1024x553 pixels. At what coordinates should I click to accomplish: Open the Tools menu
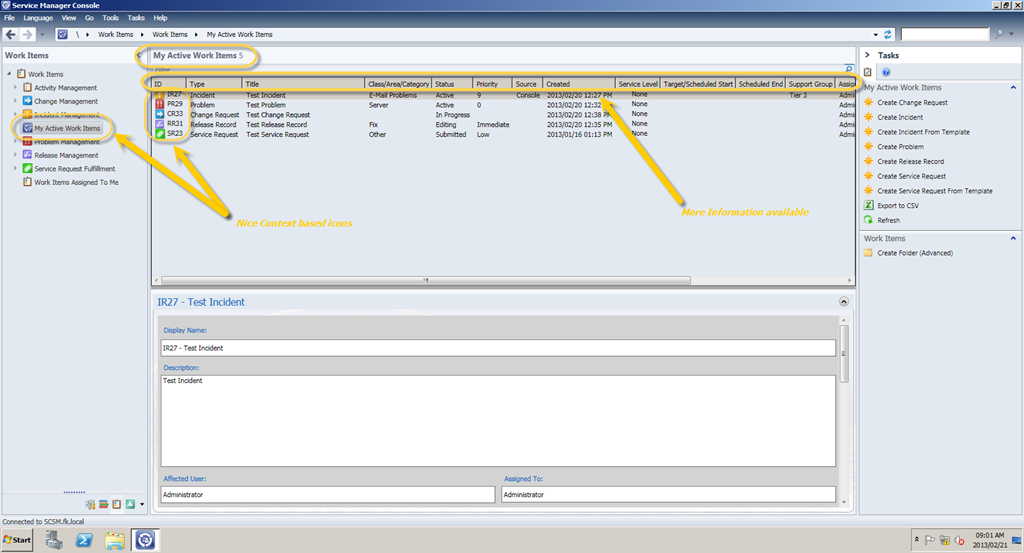point(110,18)
